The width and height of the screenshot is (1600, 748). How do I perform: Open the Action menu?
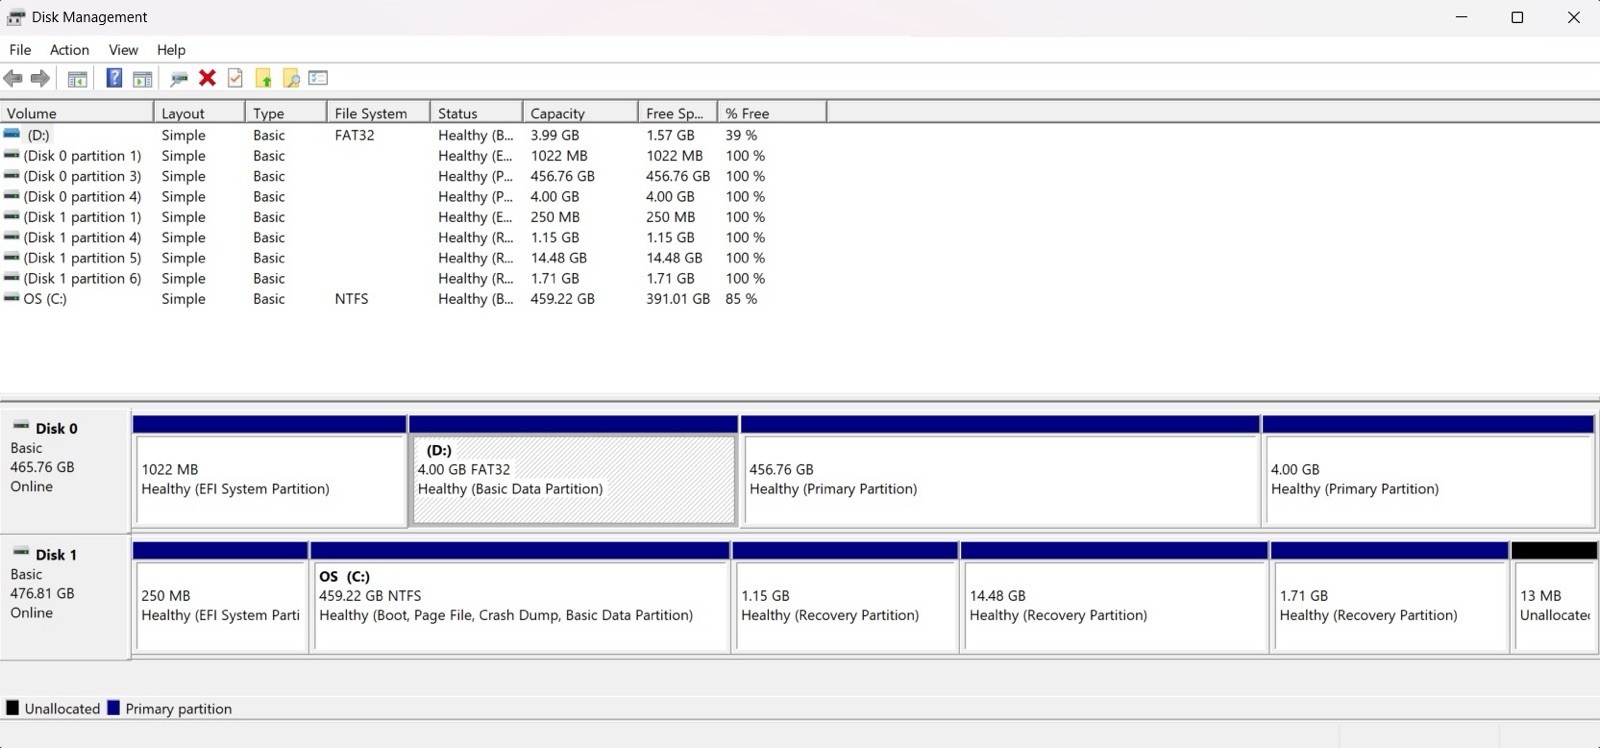pos(69,50)
